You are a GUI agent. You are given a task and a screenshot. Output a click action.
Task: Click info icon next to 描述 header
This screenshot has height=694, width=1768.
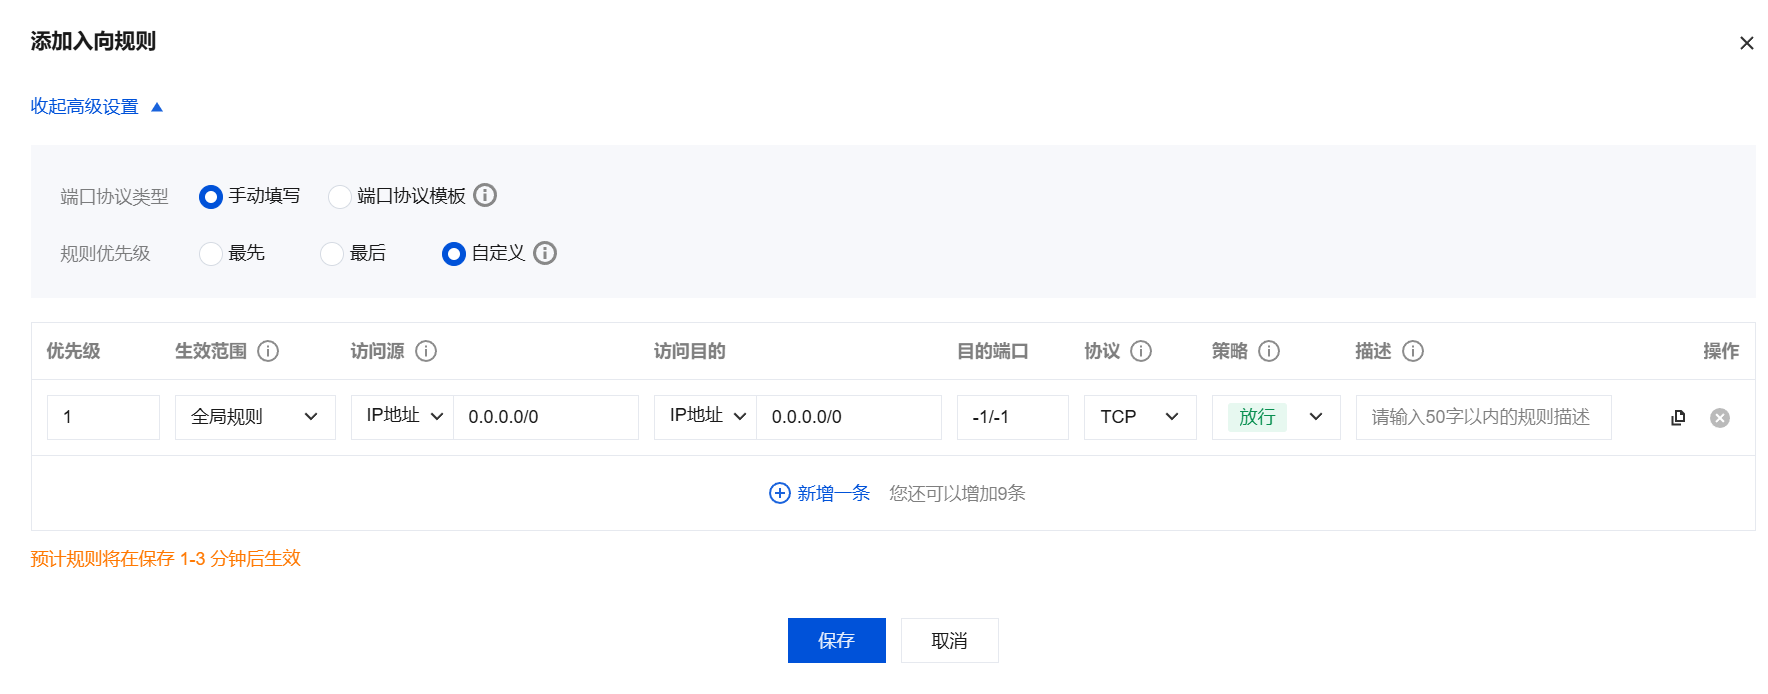[1413, 351]
